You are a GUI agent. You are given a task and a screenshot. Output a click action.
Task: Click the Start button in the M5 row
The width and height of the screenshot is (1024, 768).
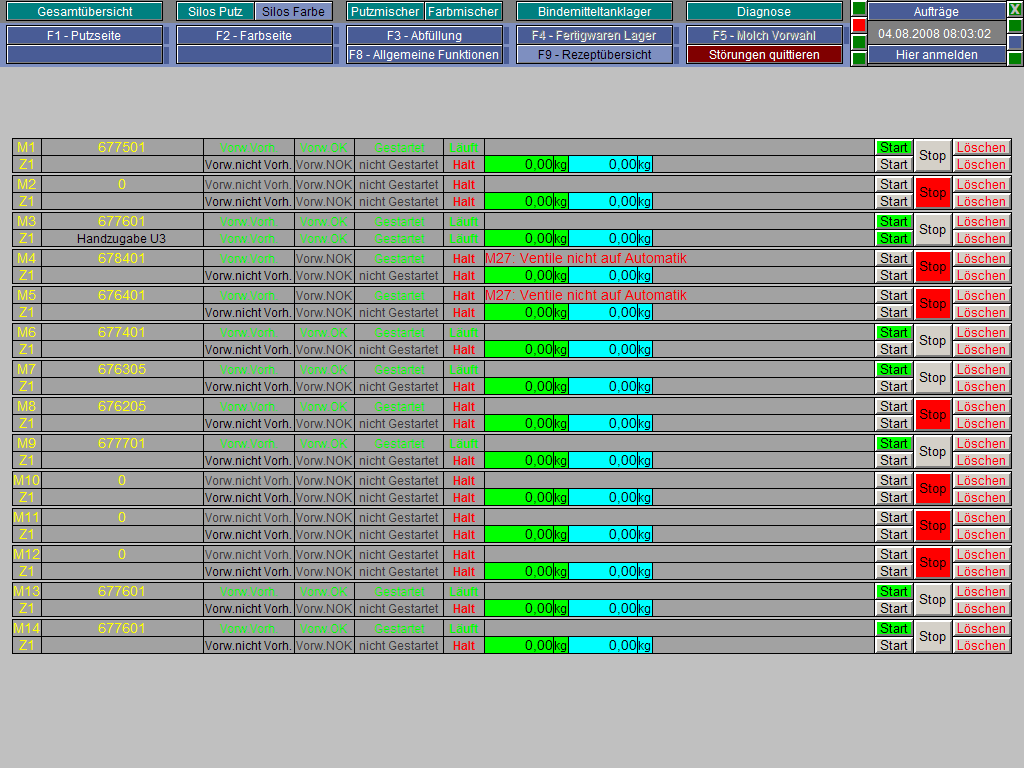click(894, 296)
